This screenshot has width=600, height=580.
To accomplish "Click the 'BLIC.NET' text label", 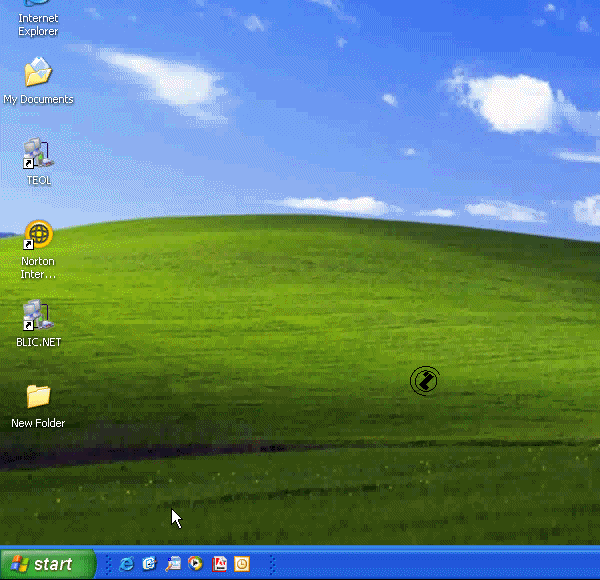I will pyautogui.click(x=38, y=343).
